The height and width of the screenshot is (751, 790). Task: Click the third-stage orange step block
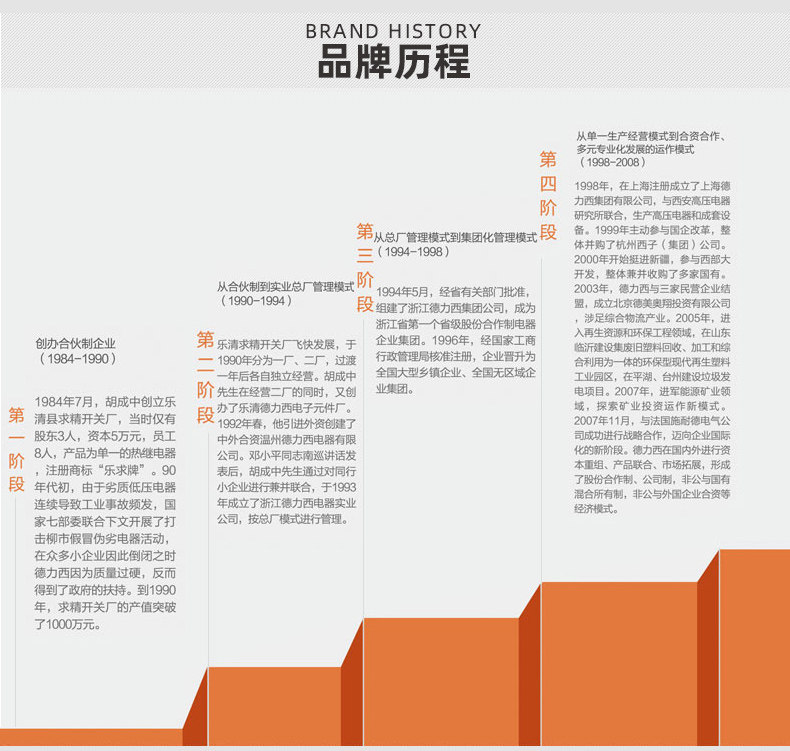[441, 681]
